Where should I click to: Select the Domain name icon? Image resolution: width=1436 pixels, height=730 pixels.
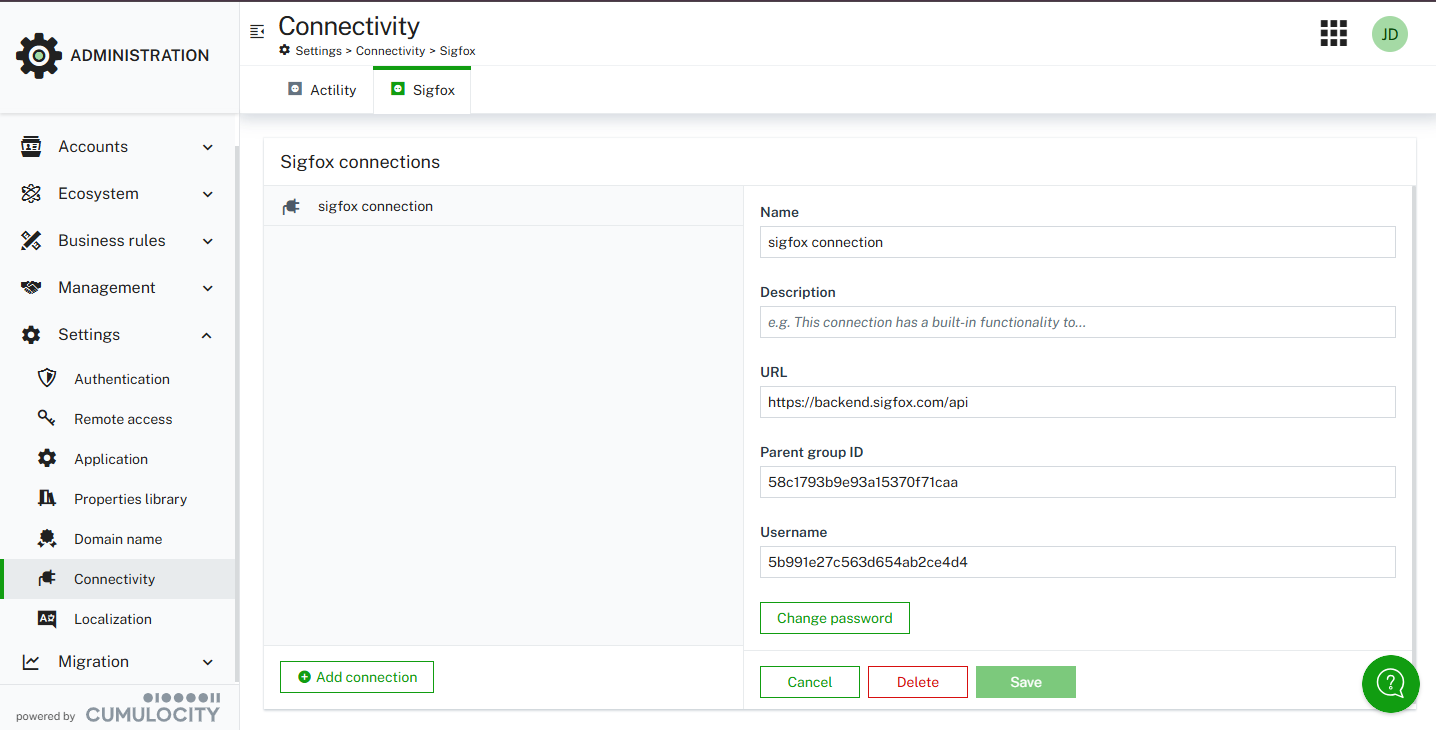coord(47,538)
